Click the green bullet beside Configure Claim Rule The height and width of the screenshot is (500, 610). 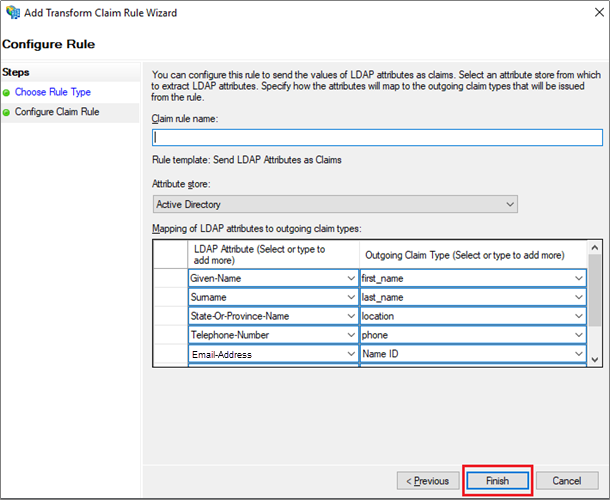coord(6,112)
